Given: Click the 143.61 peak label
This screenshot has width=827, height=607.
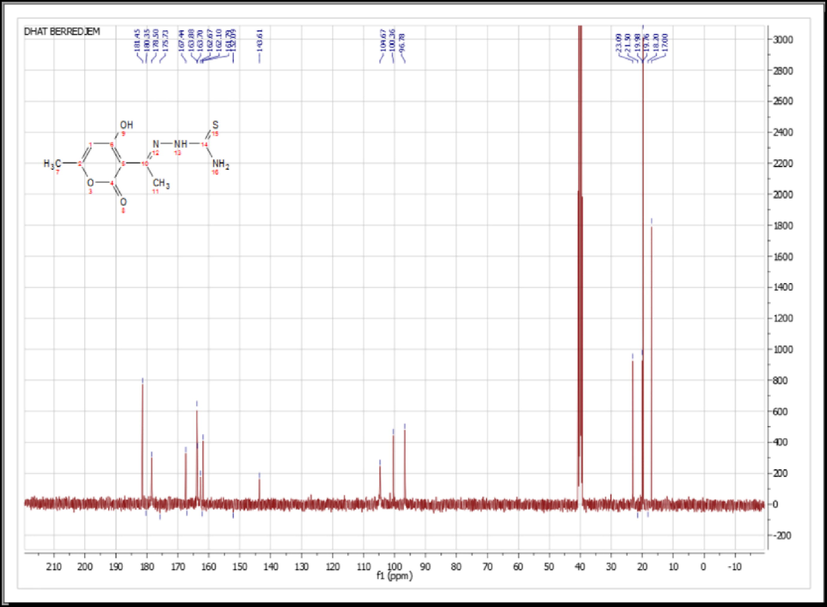Looking at the screenshot, I should click(x=259, y=40).
